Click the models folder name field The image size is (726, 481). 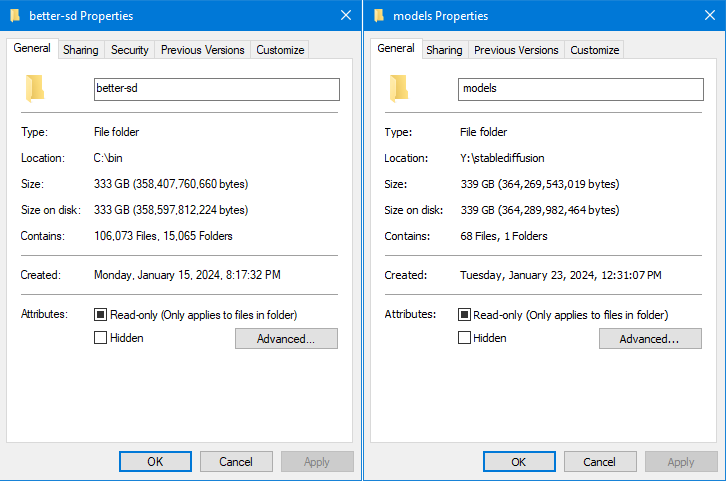[x=580, y=89]
